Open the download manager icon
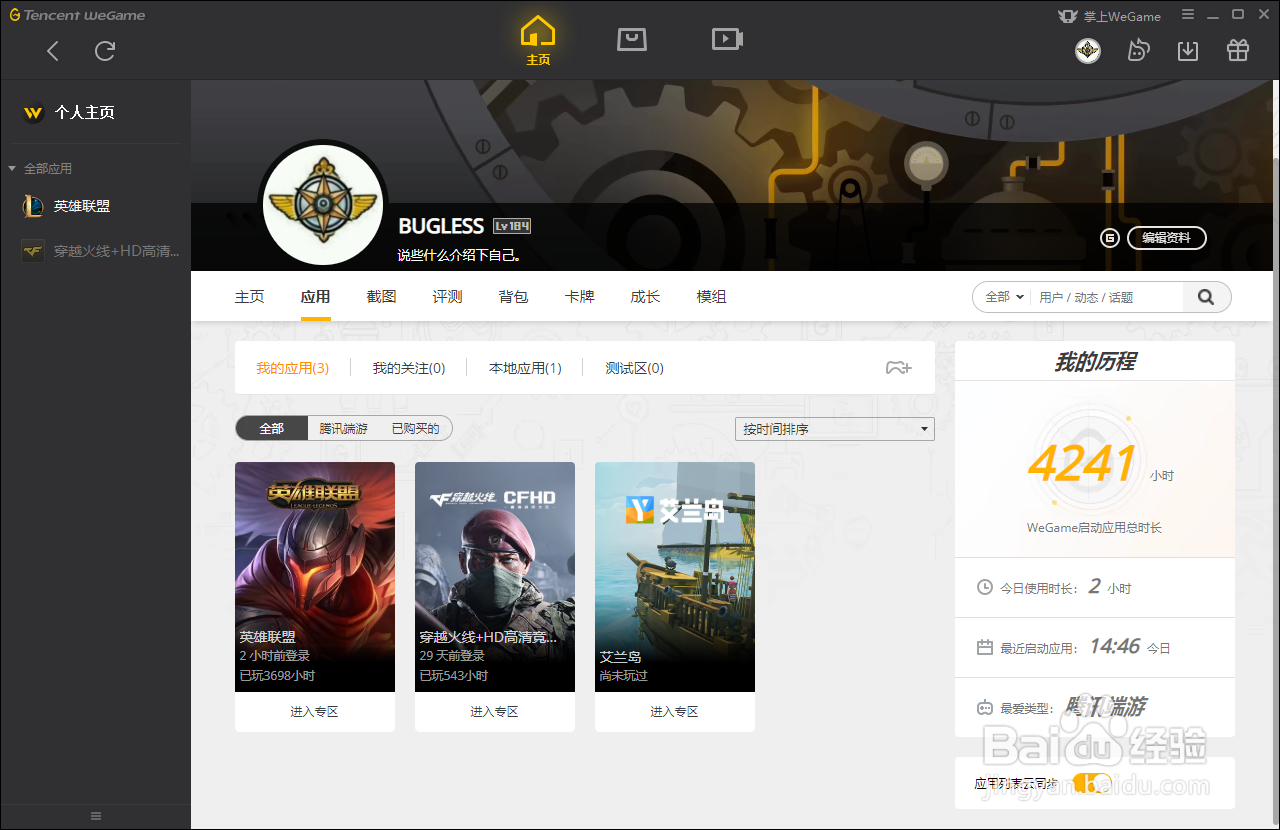1280x830 pixels. 1188,50
